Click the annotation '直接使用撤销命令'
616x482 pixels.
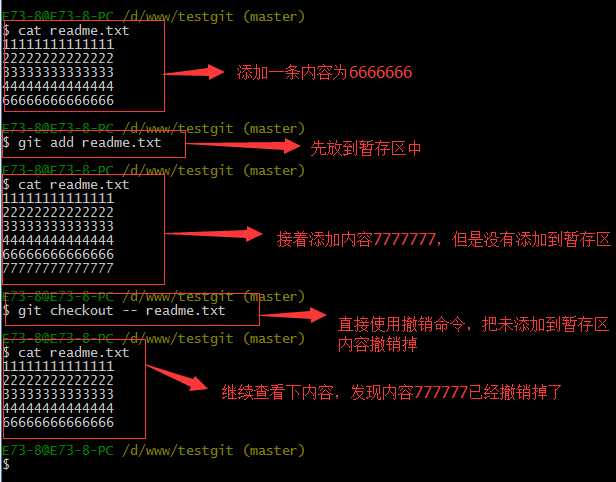[x=402, y=324]
